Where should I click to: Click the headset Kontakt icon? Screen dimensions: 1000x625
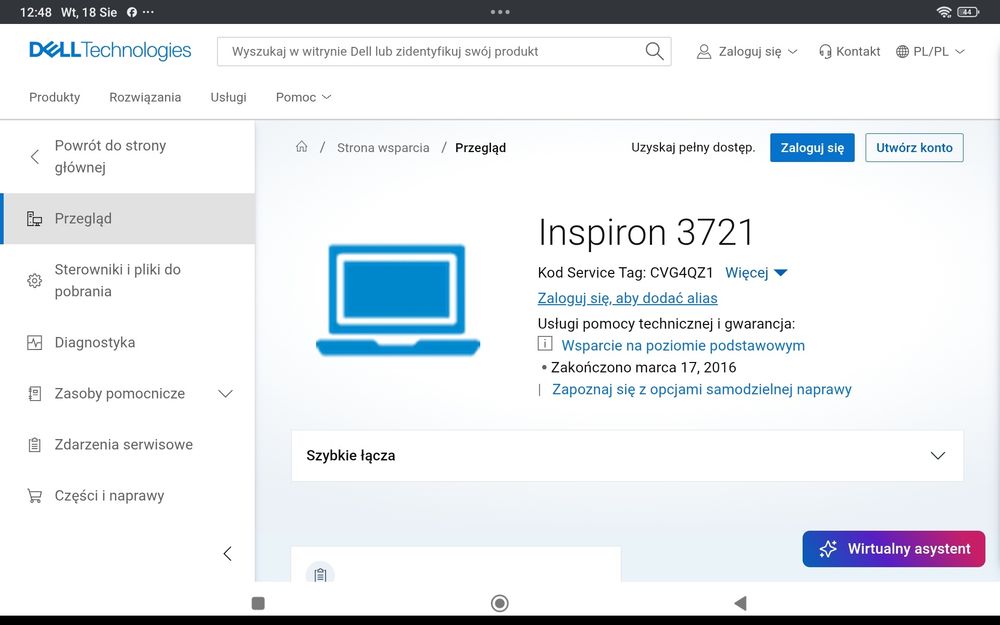tap(825, 52)
